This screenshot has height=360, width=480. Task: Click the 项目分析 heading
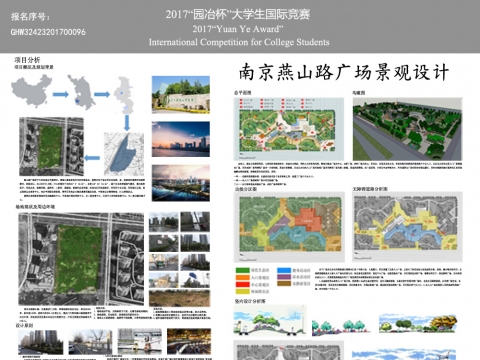(27, 60)
